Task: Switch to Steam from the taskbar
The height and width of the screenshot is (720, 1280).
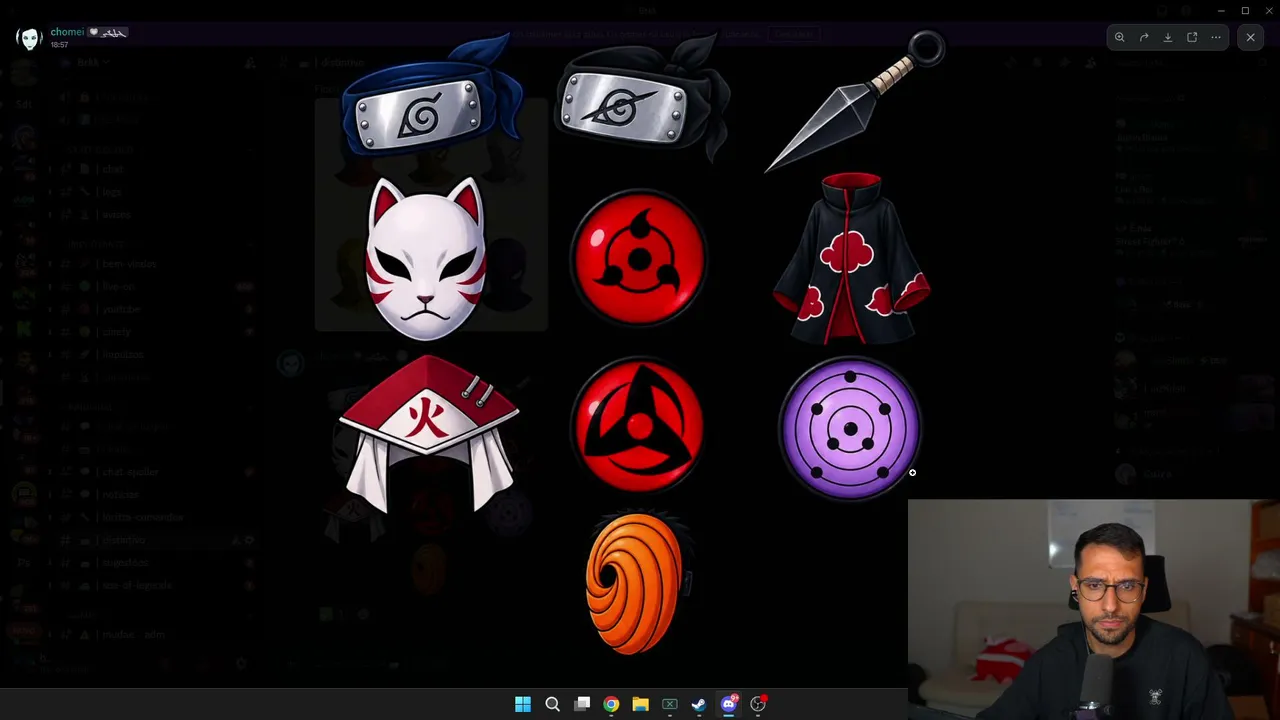Action: coord(699,704)
